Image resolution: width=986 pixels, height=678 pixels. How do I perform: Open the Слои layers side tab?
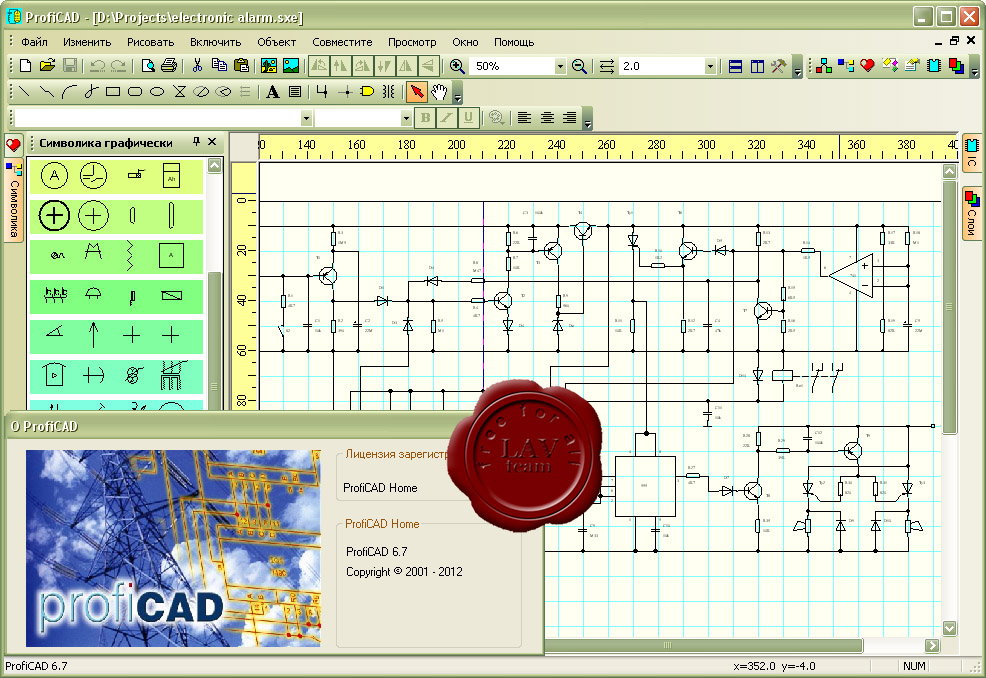pos(972,214)
